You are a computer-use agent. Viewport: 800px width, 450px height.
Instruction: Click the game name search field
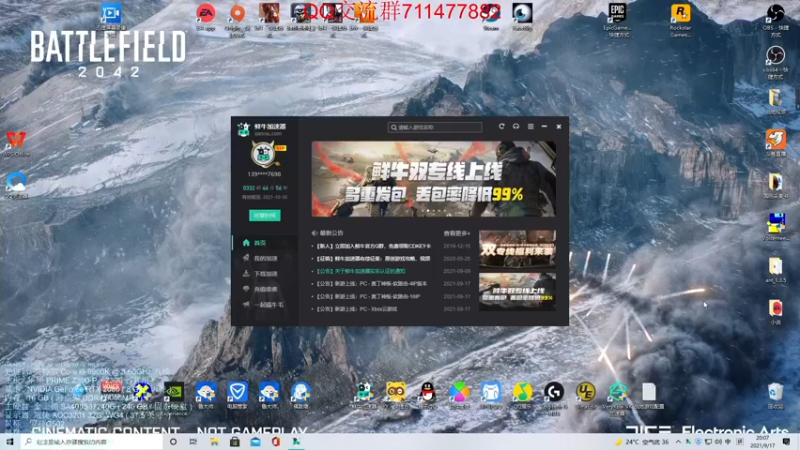click(435, 127)
